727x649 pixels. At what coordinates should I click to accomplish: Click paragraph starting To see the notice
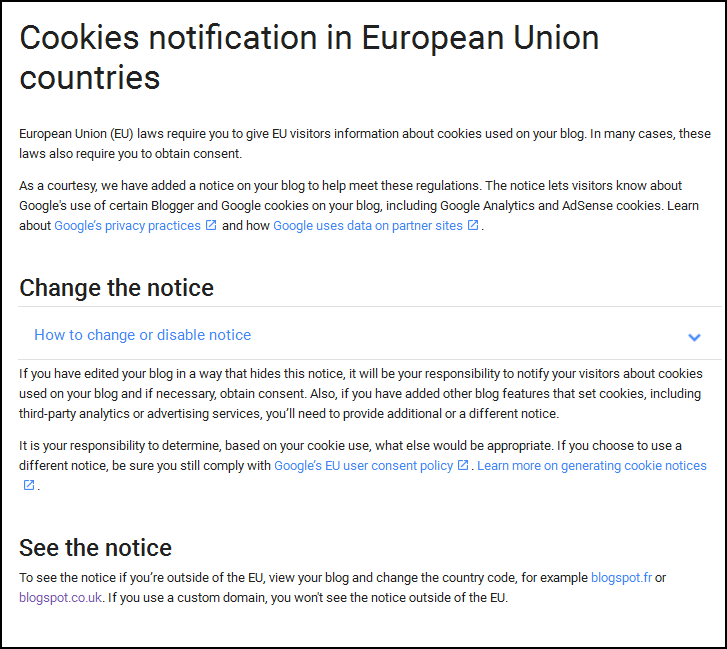[342, 588]
